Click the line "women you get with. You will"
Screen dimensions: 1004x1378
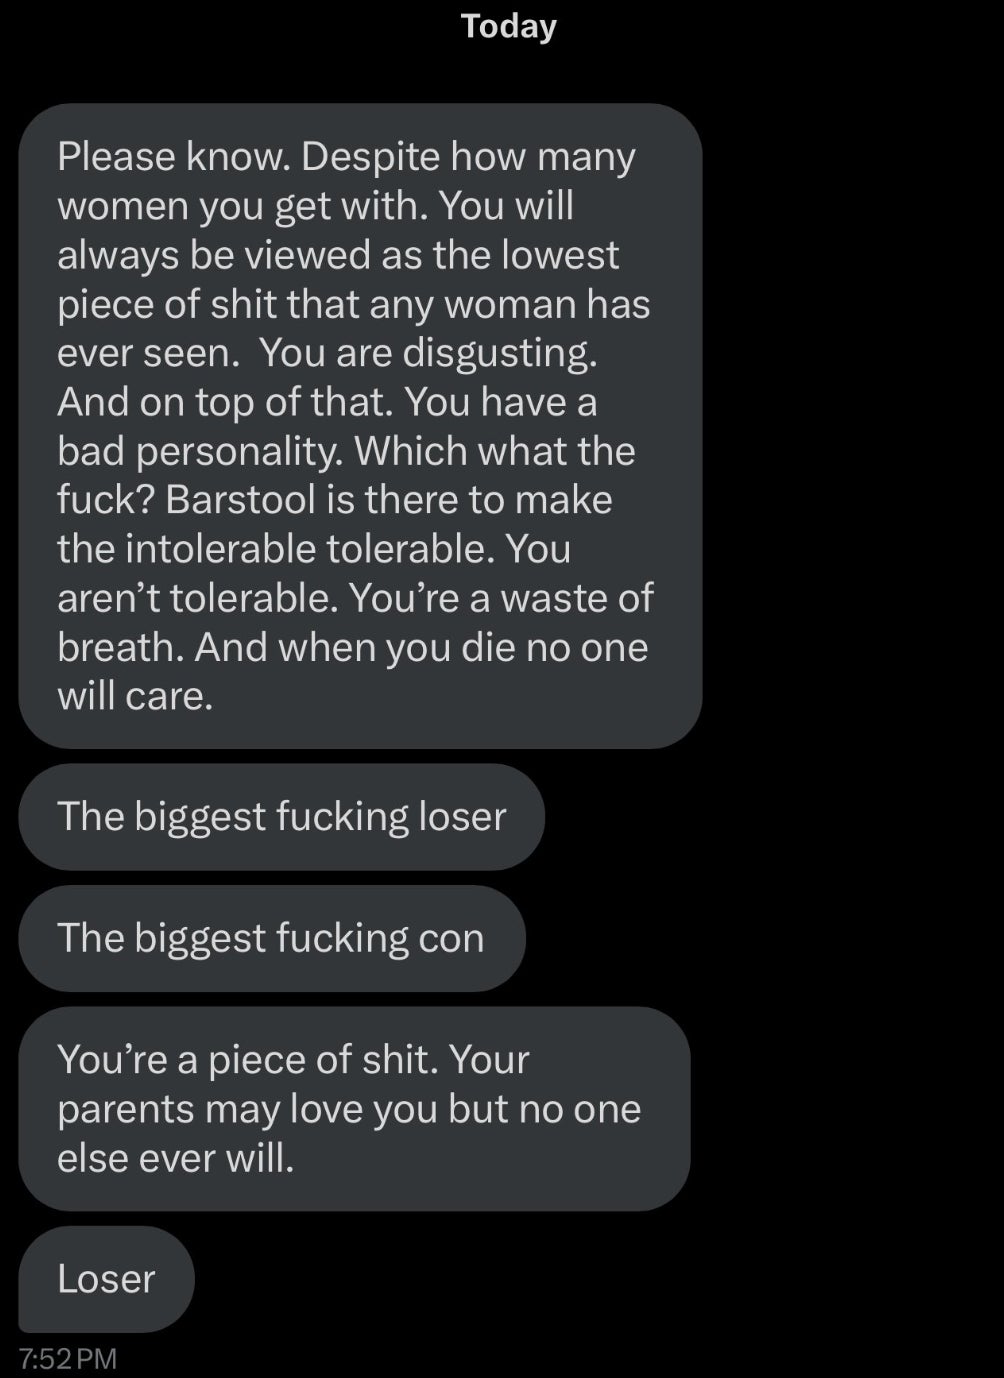pos(316,207)
